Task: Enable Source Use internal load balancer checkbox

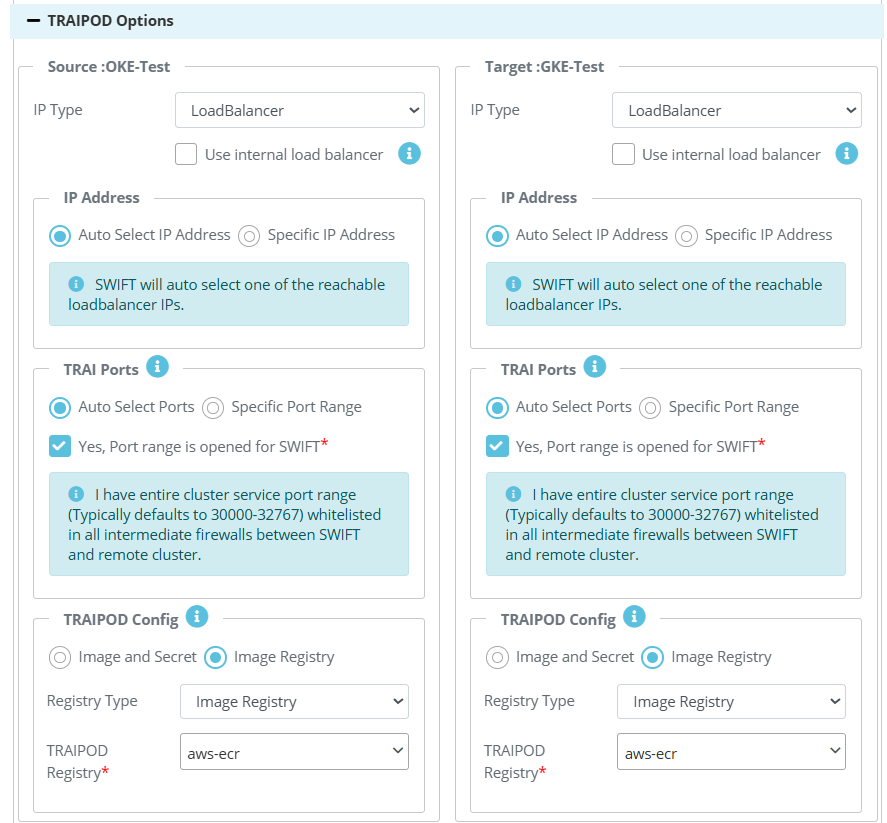Action: 186,154
